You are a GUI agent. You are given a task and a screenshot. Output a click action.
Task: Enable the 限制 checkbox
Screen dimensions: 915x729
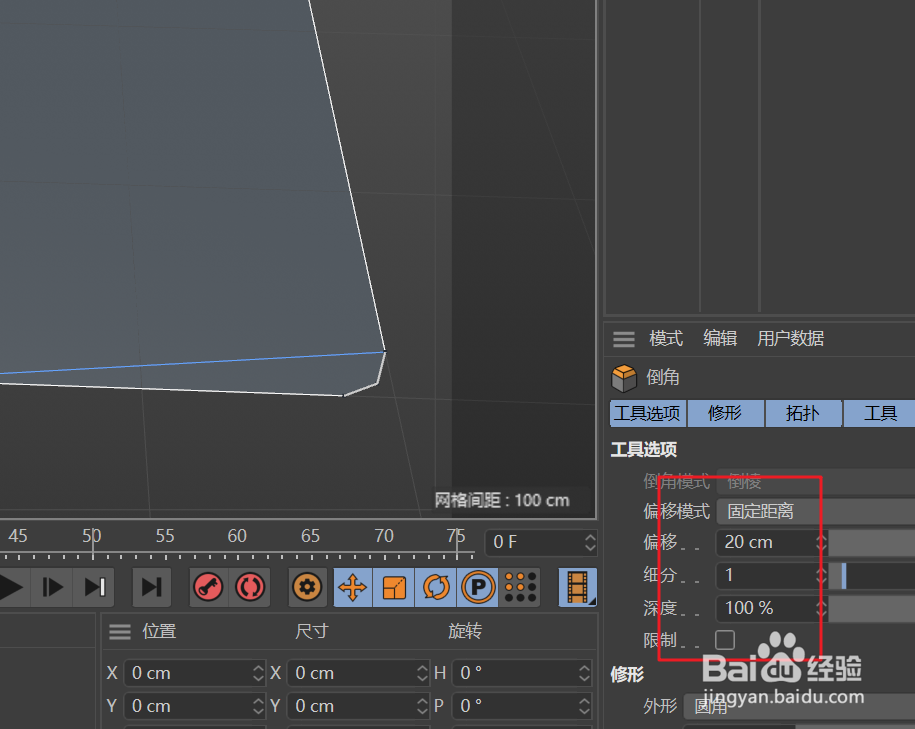pos(724,640)
